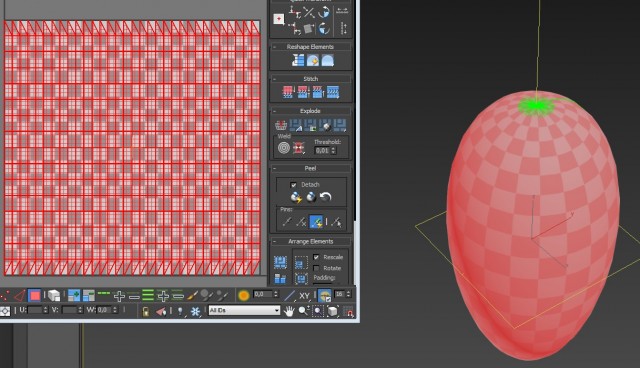Image resolution: width=640 pixels, height=368 pixels.
Task: Click the Zoom Extents cube icon
Action: [333, 311]
